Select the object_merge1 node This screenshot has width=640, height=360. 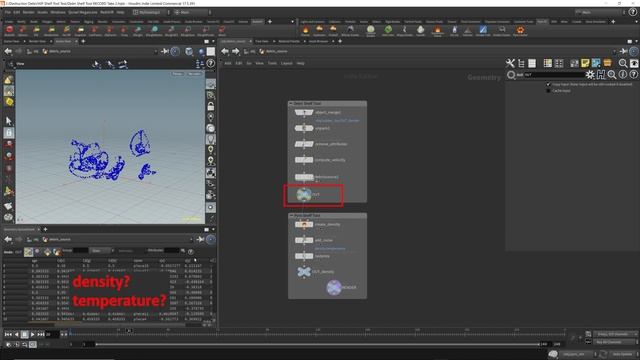[304, 112]
